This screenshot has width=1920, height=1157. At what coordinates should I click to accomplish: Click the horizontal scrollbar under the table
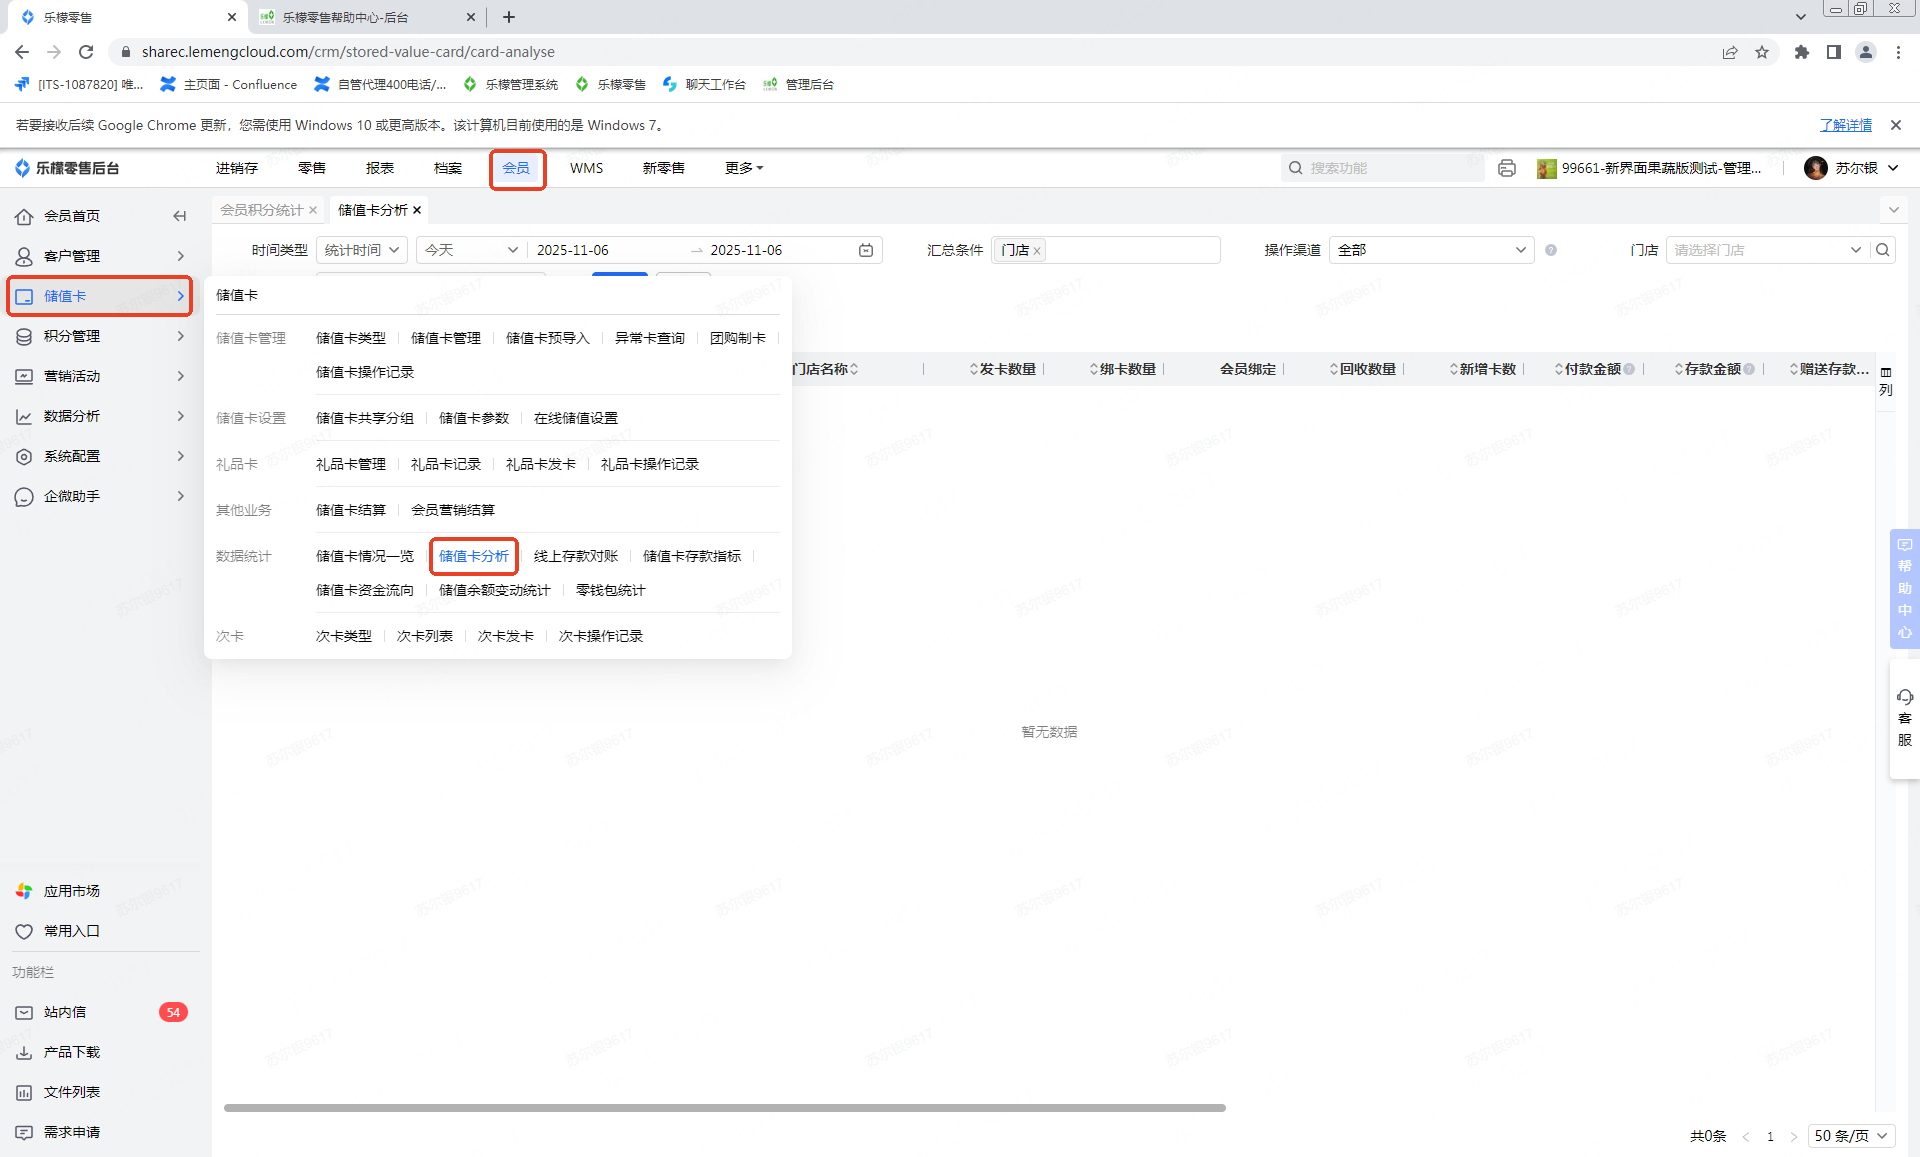(x=724, y=1108)
